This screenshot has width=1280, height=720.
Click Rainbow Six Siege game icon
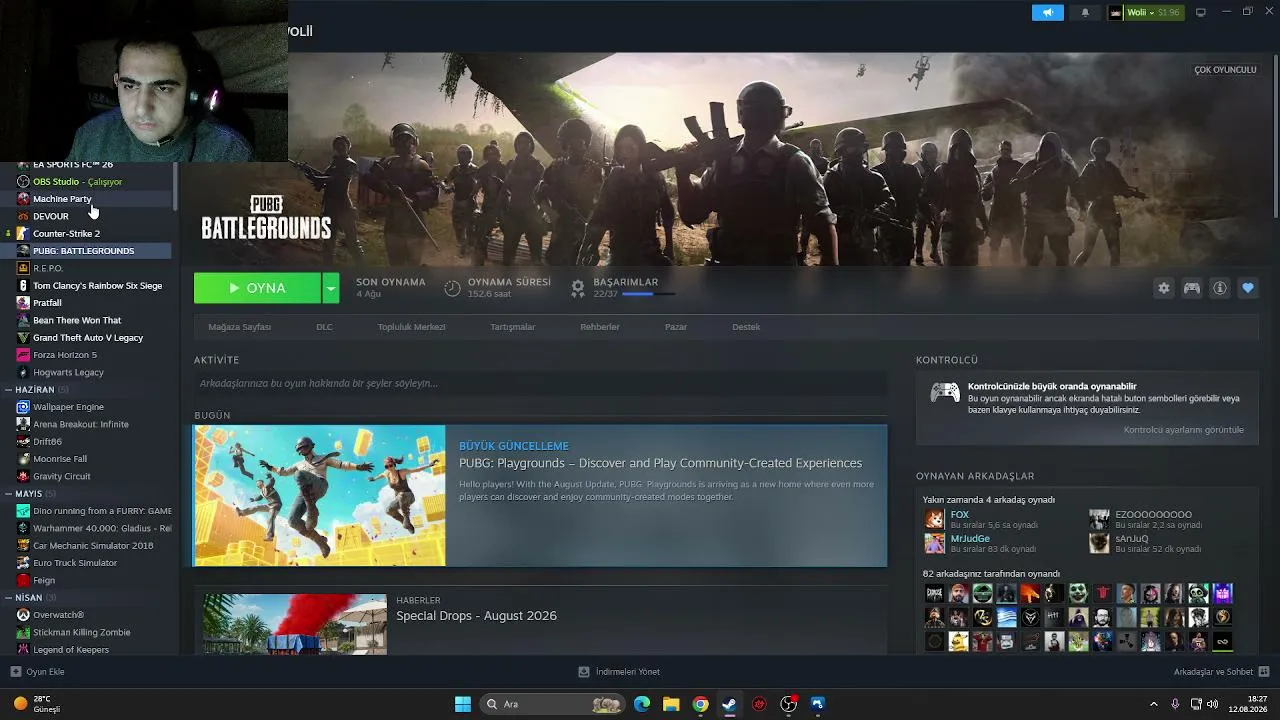click(23, 286)
